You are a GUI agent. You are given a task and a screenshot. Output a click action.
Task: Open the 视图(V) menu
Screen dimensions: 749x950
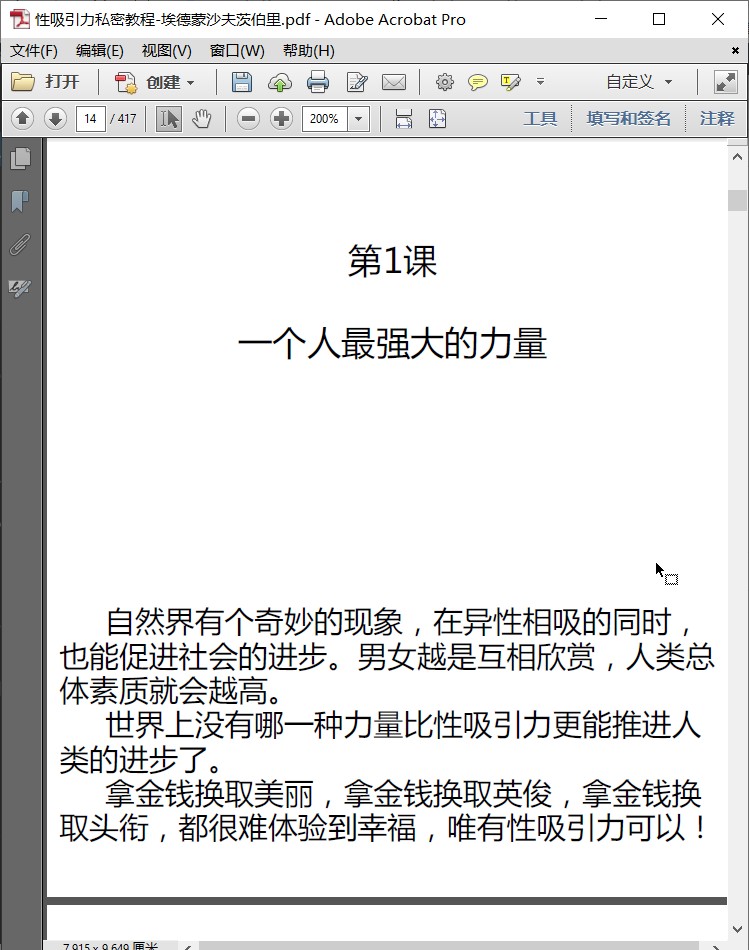tap(166, 51)
